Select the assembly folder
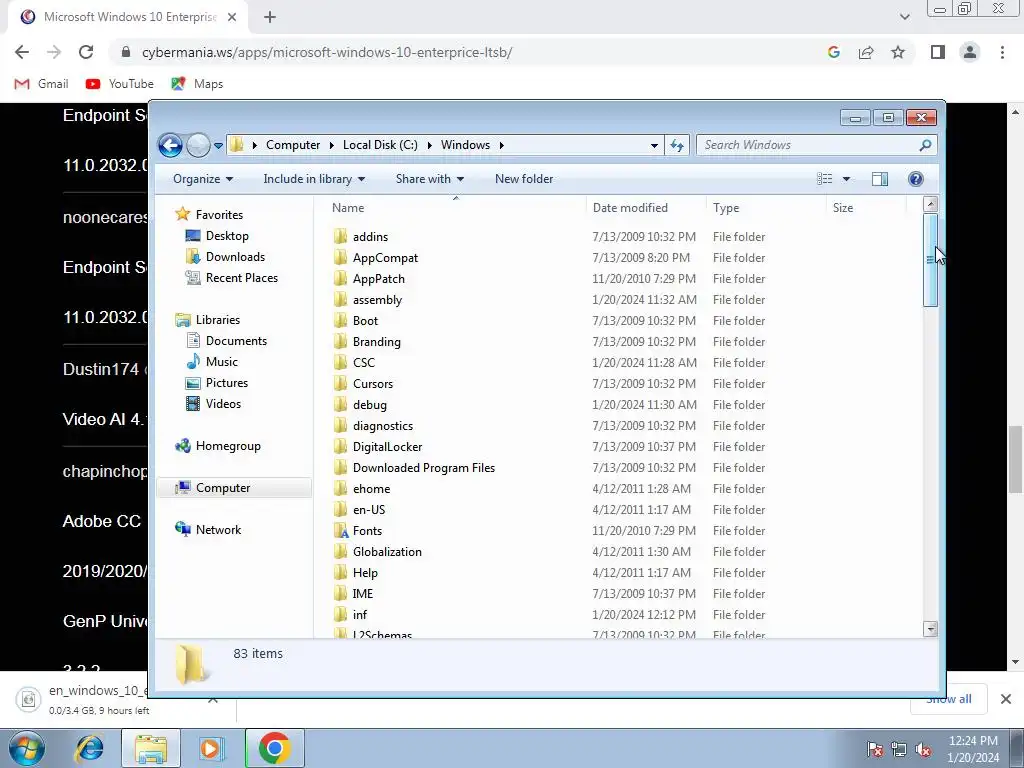Image resolution: width=1024 pixels, height=768 pixels. tap(377, 300)
